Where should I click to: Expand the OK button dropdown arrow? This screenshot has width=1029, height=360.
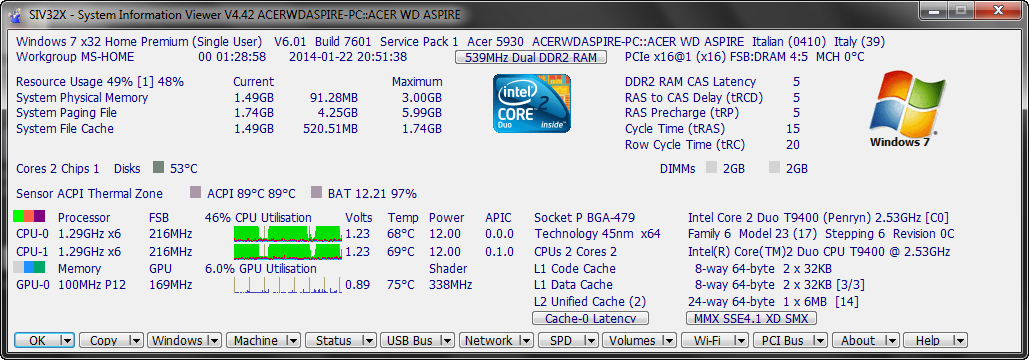[67, 340]
